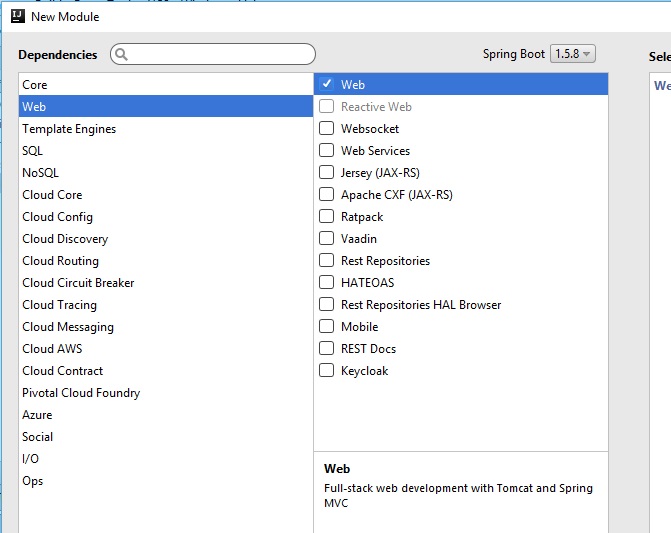Select the I/O category
The image size is (671, 533).
click(x=166, y=459)
